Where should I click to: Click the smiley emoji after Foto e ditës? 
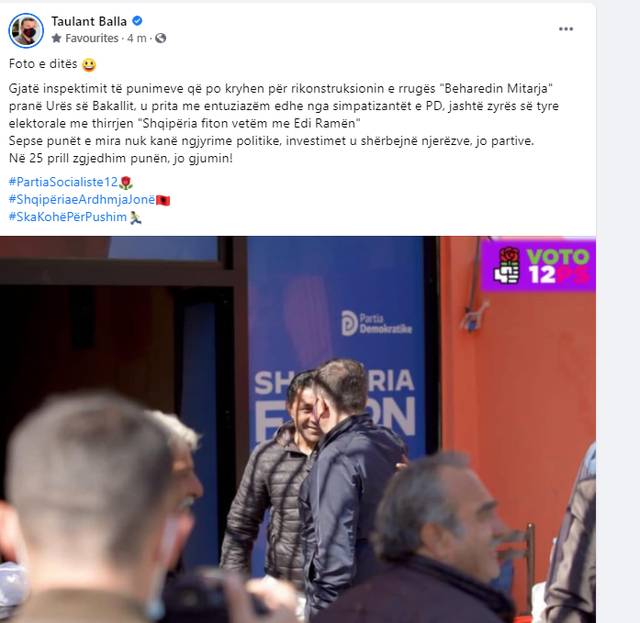click(89, 65)
